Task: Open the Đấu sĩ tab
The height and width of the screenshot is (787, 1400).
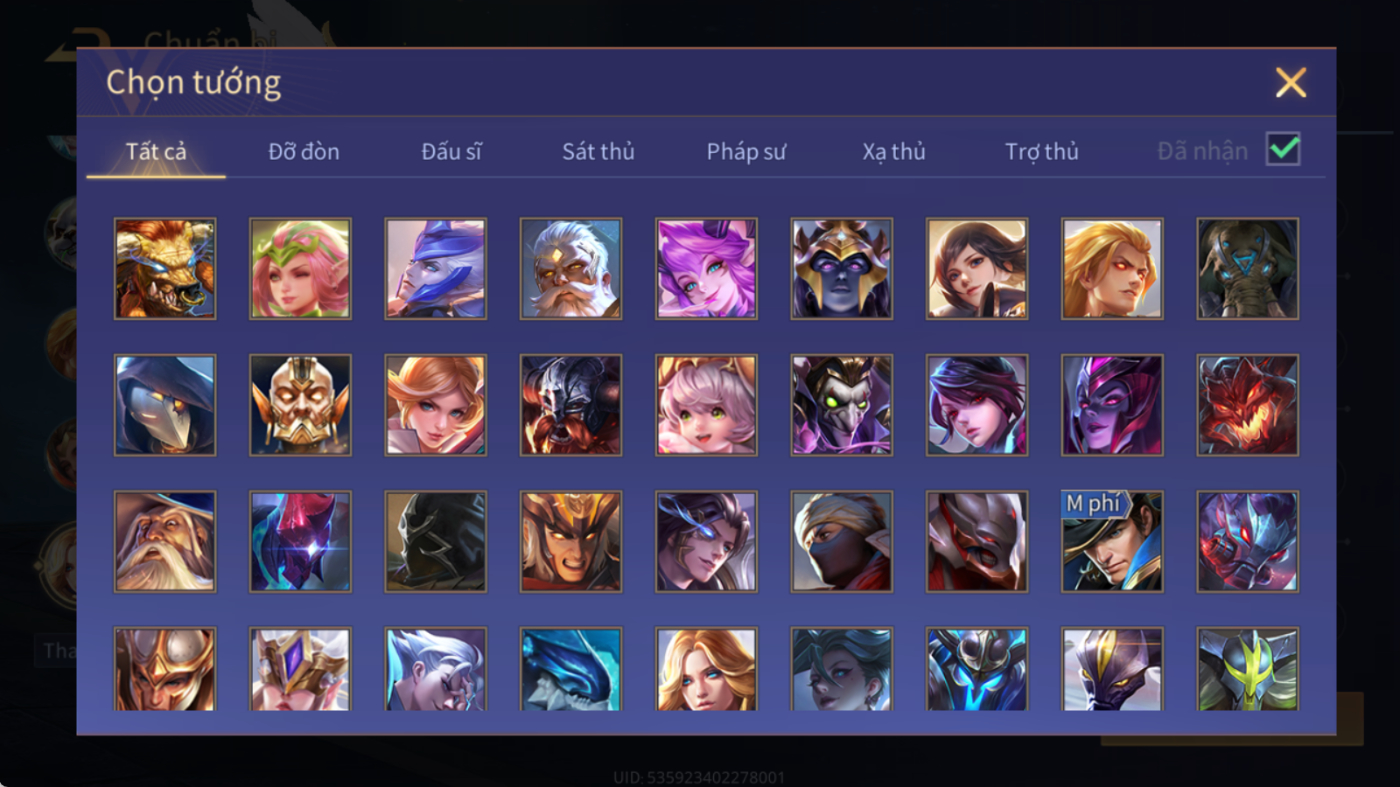Action: (451, 151)
